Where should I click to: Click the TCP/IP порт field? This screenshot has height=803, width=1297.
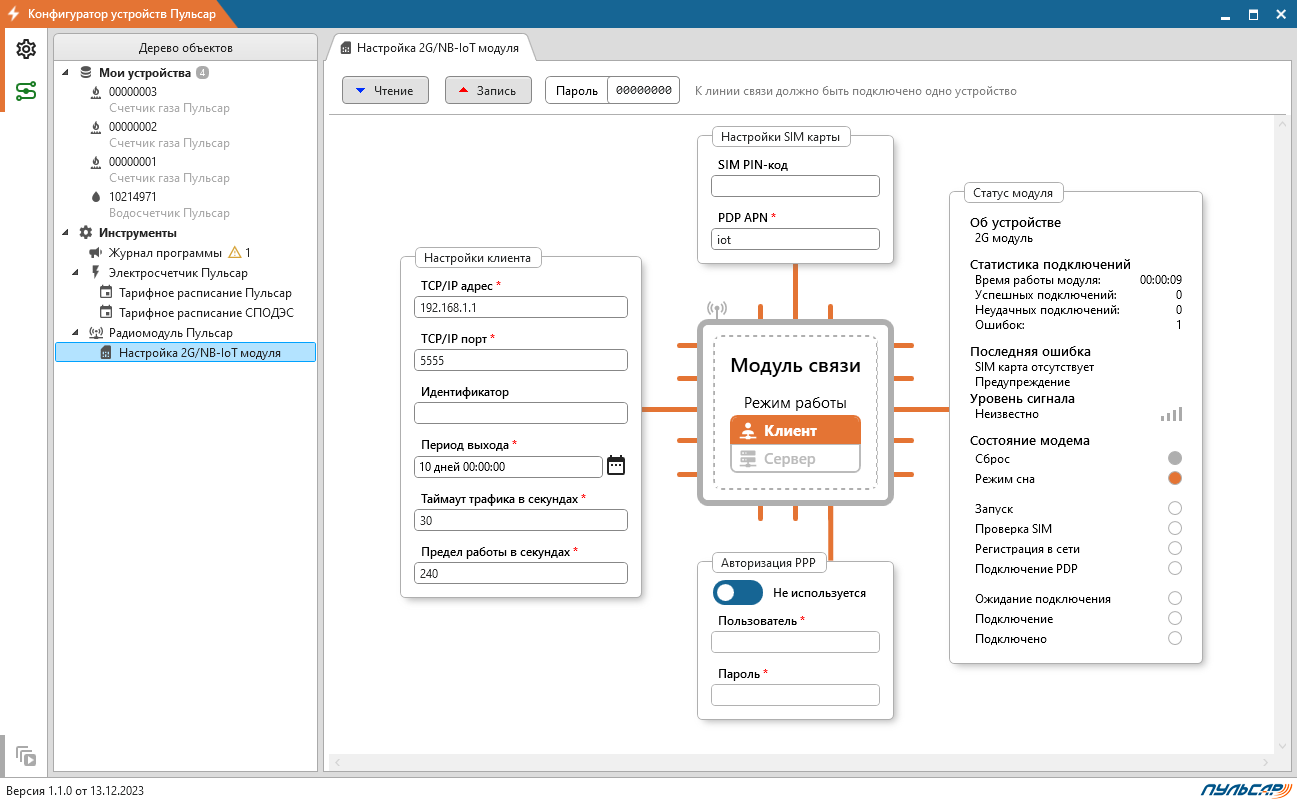click(520, 360)
